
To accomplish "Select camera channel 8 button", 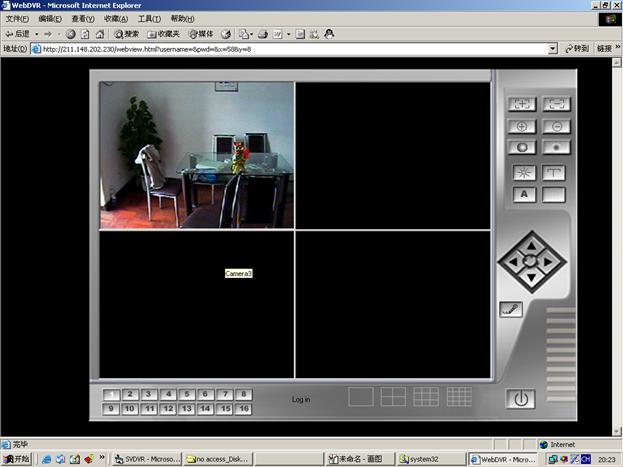I will [x=243, y=394].
